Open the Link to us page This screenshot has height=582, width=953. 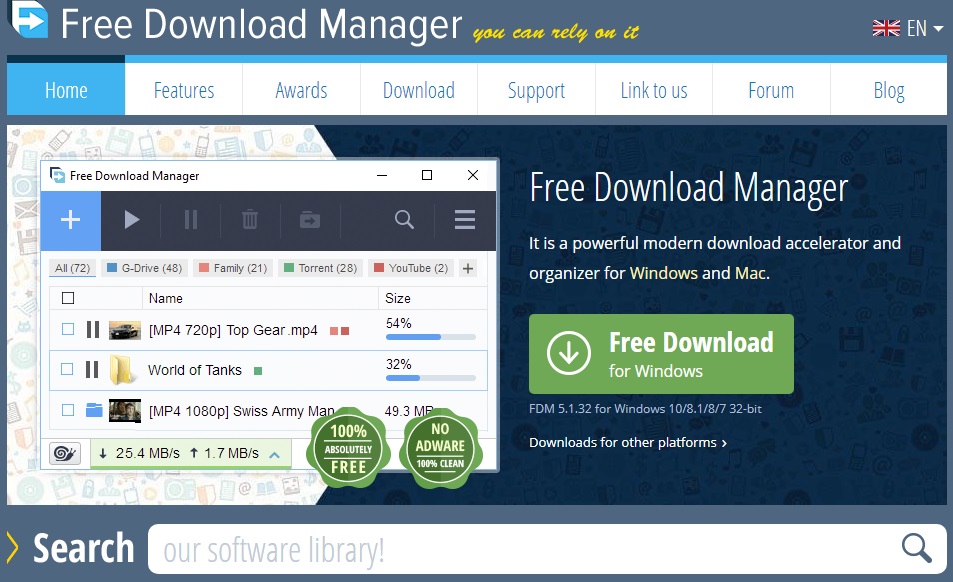tap(654, 90)
